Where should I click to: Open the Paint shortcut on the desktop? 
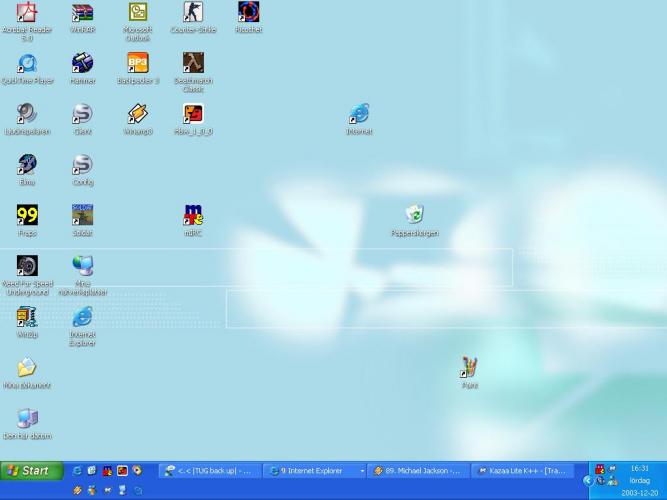469,368
